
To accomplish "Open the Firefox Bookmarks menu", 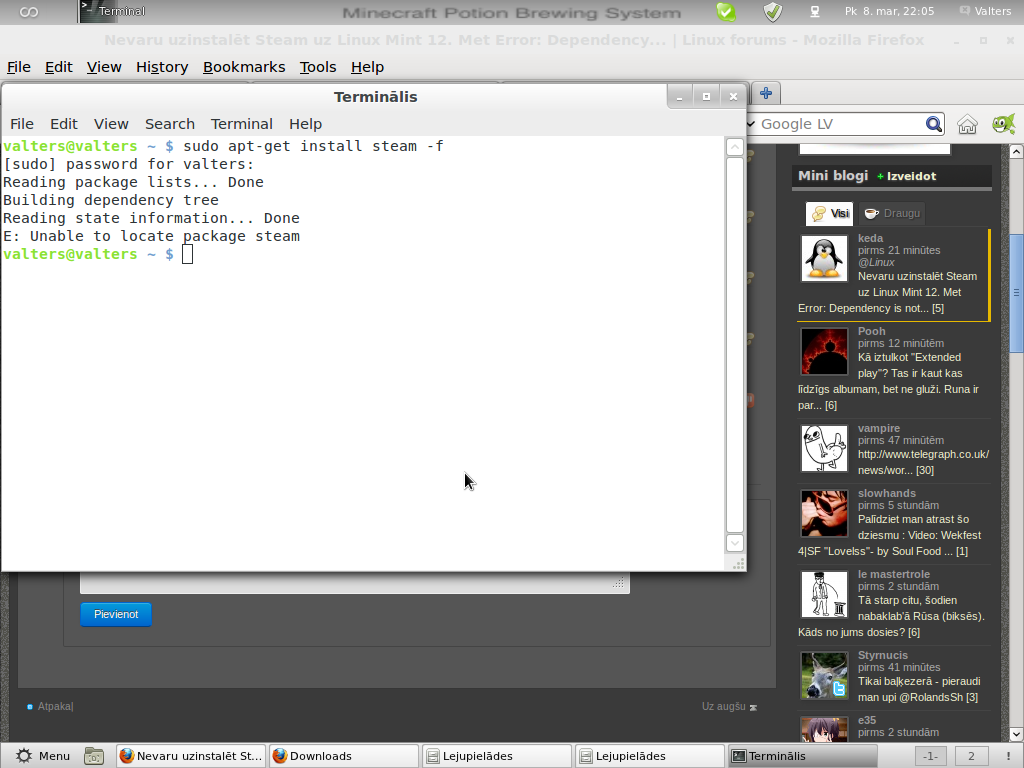I will pos(244,67).
